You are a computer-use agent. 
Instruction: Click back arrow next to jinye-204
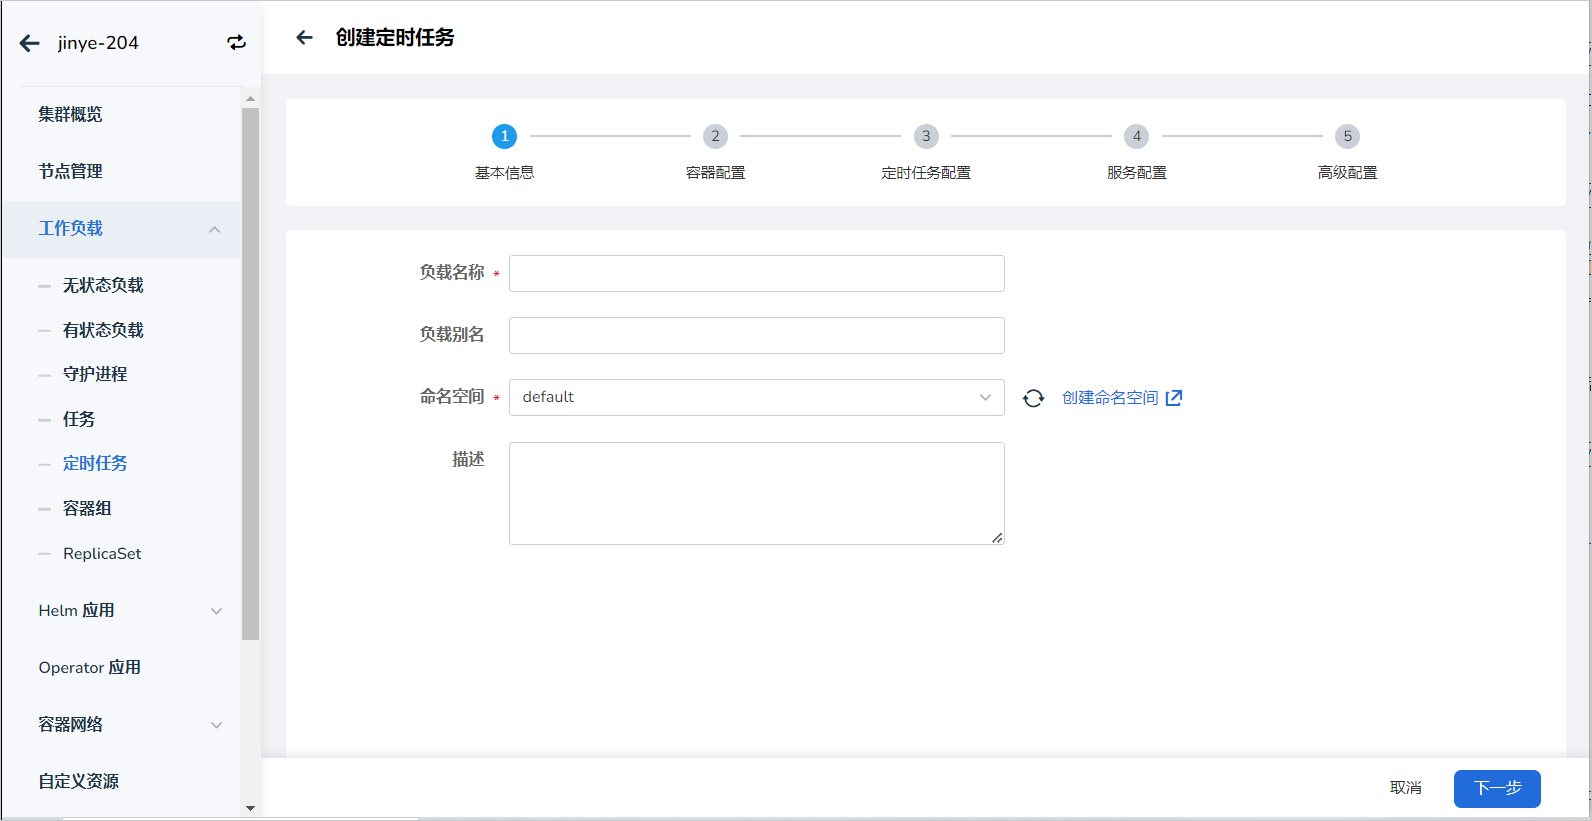pos(30,43)
